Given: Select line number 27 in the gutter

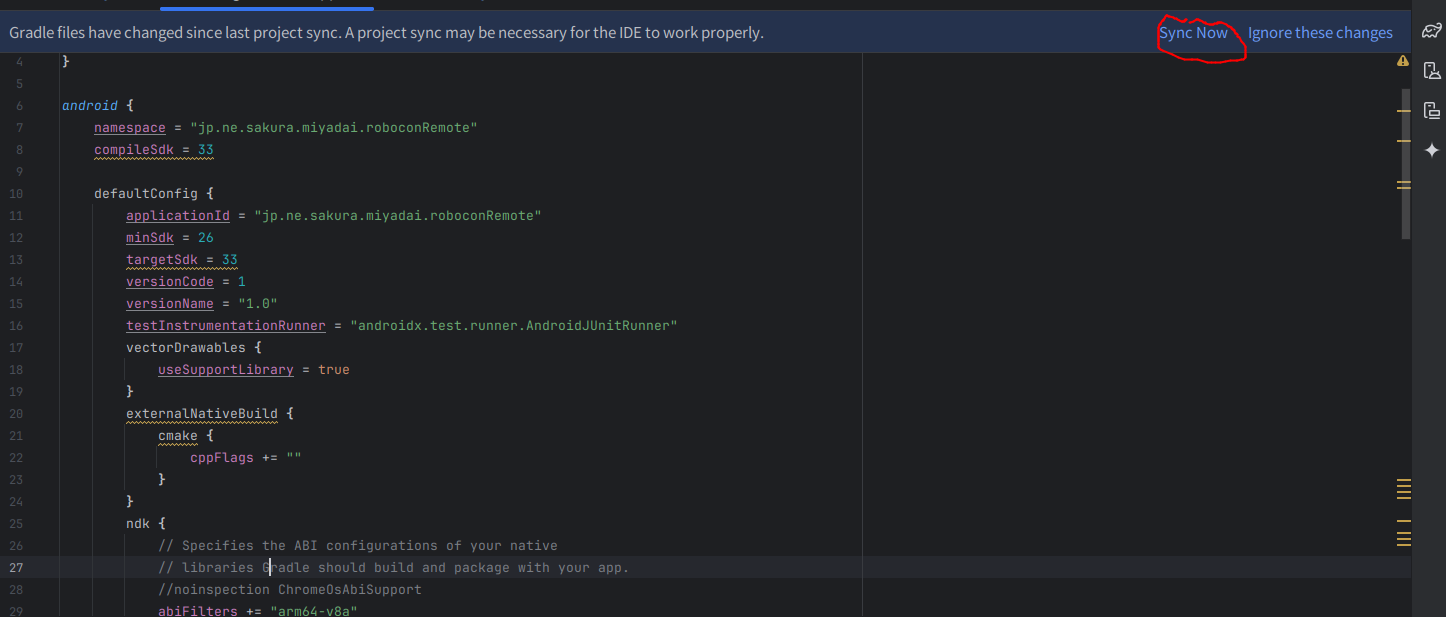Looking at the screenshot, I should [x=16, y=567].
